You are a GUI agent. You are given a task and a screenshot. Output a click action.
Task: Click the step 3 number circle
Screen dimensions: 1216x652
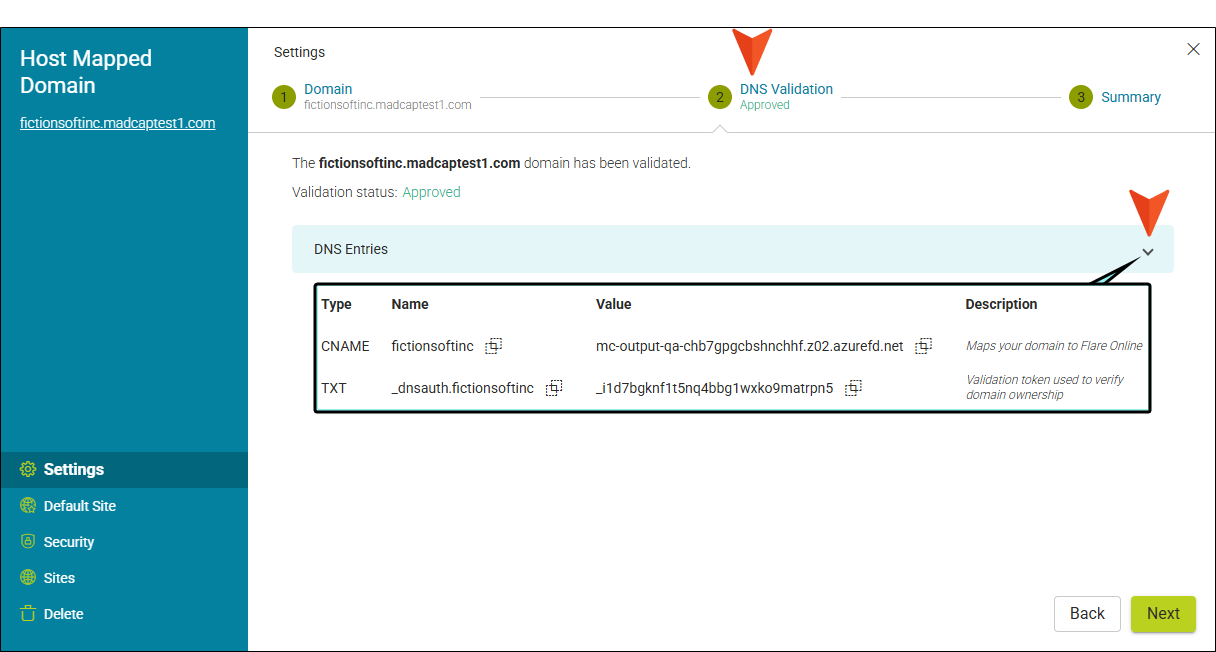tap(1080, 97)
